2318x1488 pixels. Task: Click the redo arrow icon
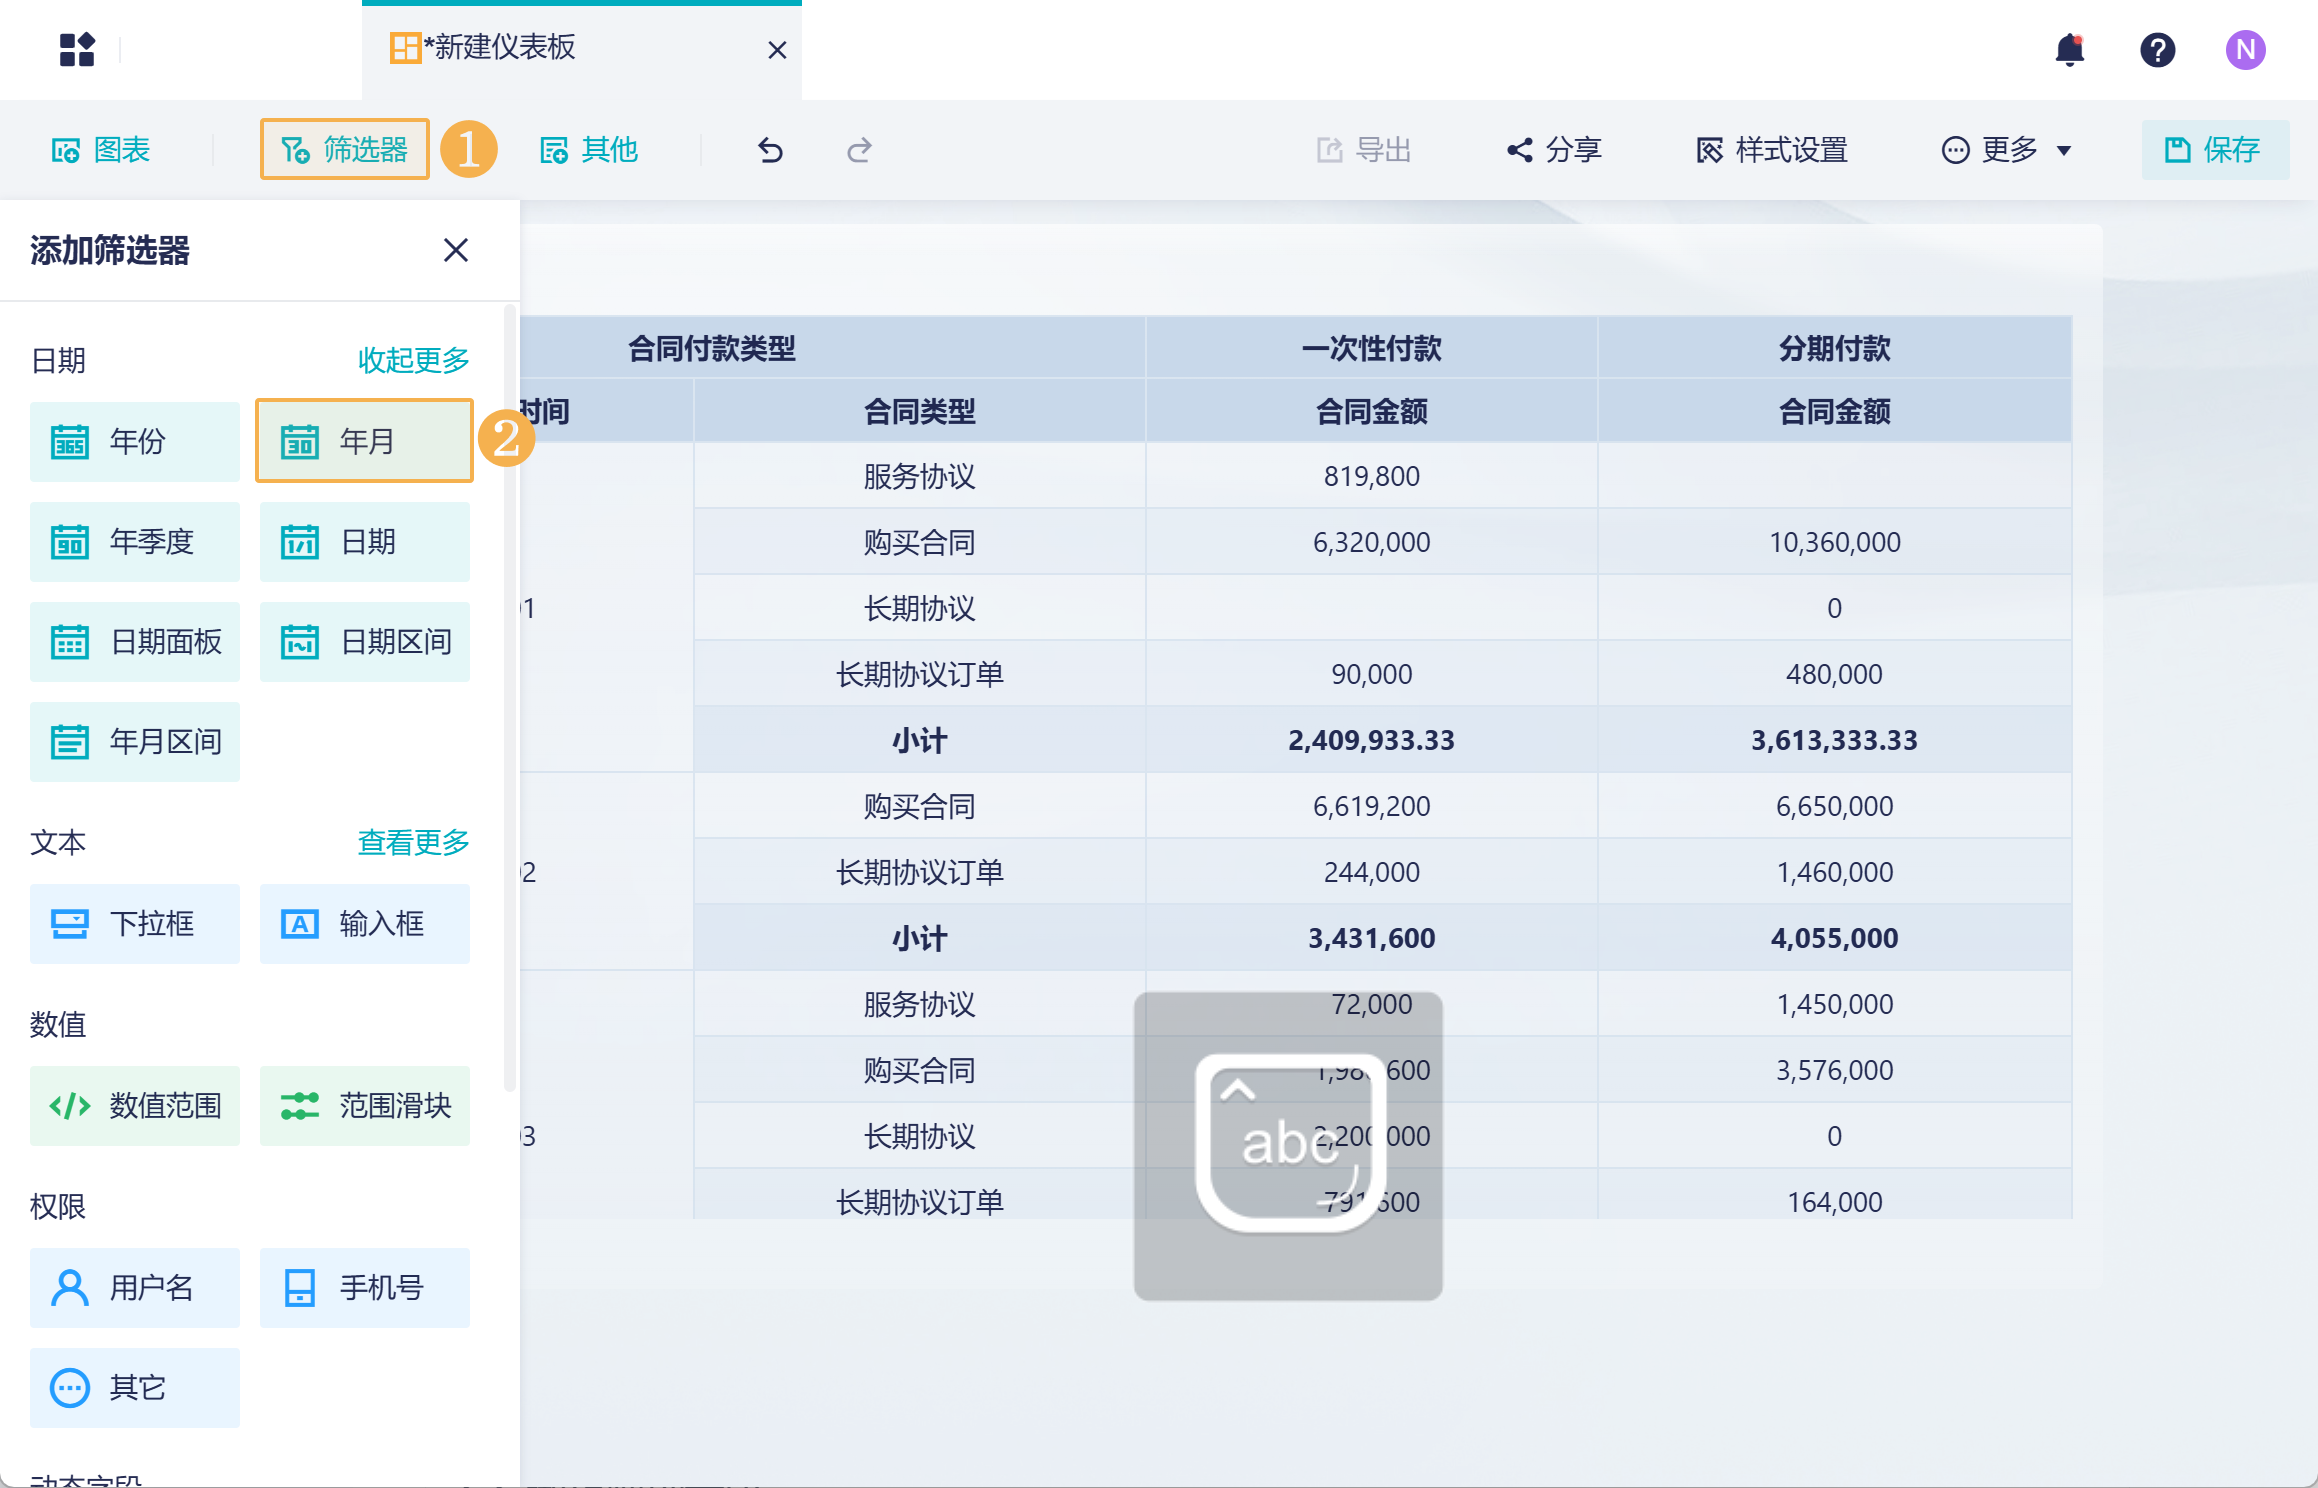click(x=859, y=150)
